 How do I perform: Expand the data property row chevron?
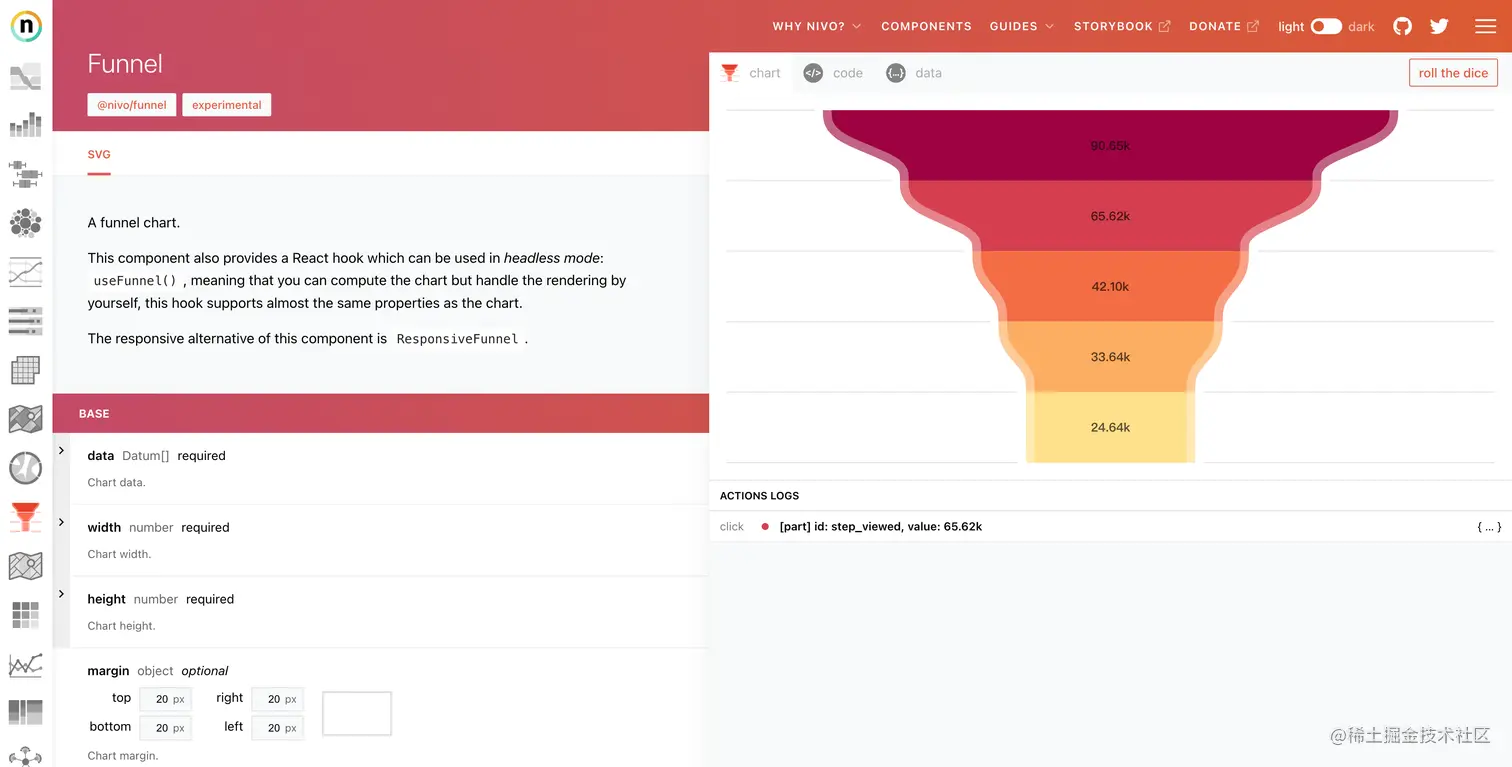61,451
